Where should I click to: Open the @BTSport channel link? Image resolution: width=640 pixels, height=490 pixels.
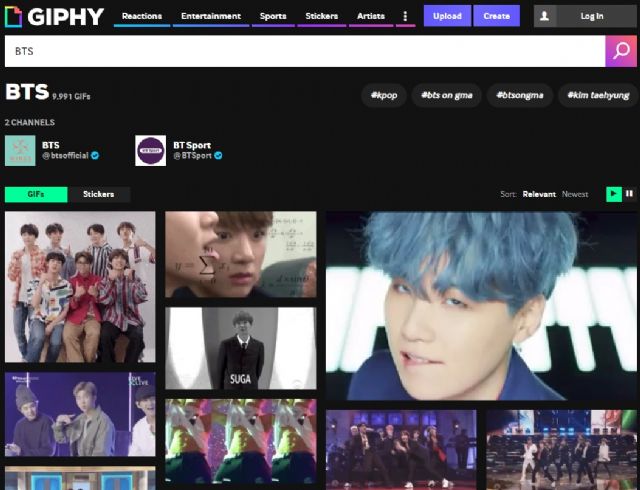[192, 156]
